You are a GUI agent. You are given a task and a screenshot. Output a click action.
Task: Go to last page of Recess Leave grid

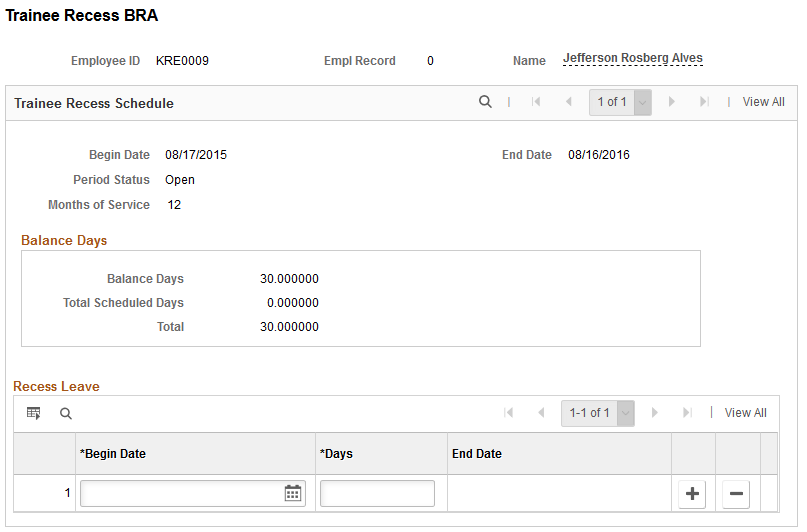(x=687, y=413)
